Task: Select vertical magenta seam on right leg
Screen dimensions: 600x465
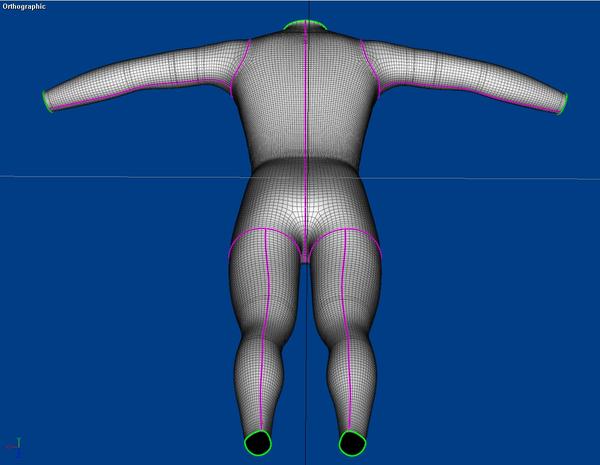Action: click(346, 329)
